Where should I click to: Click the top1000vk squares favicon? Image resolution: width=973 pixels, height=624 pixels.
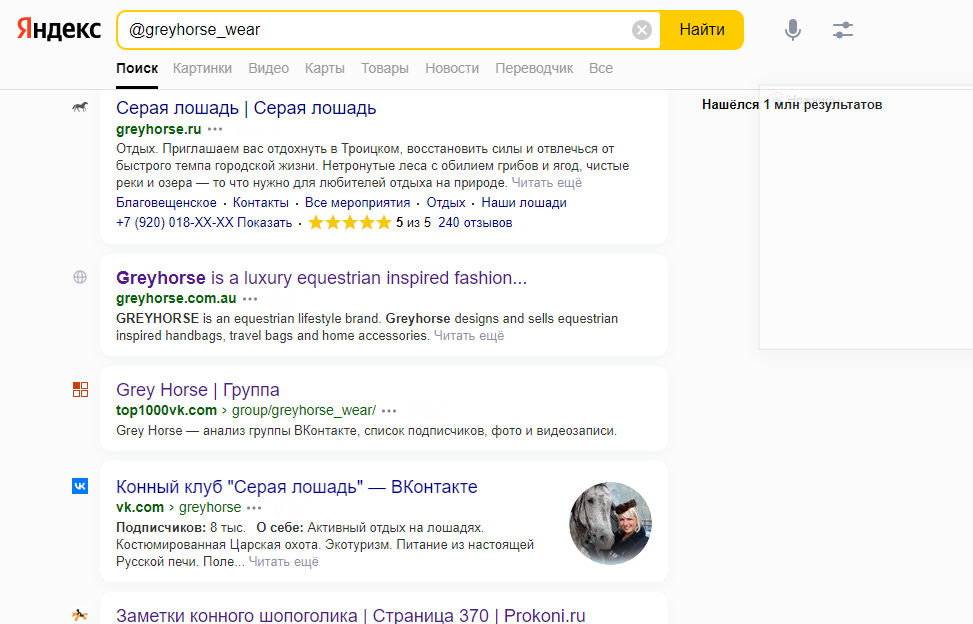[x=80, y=390]
